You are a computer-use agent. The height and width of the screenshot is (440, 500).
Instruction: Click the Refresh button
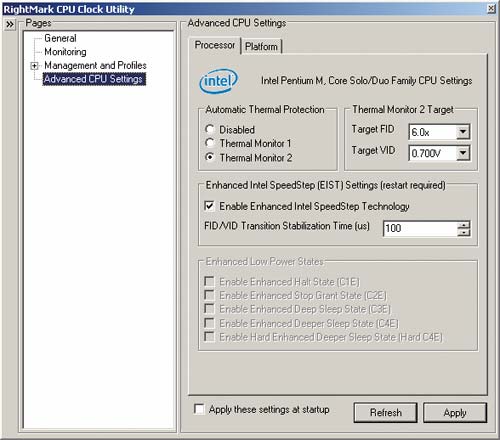click(x=386, y=413)
